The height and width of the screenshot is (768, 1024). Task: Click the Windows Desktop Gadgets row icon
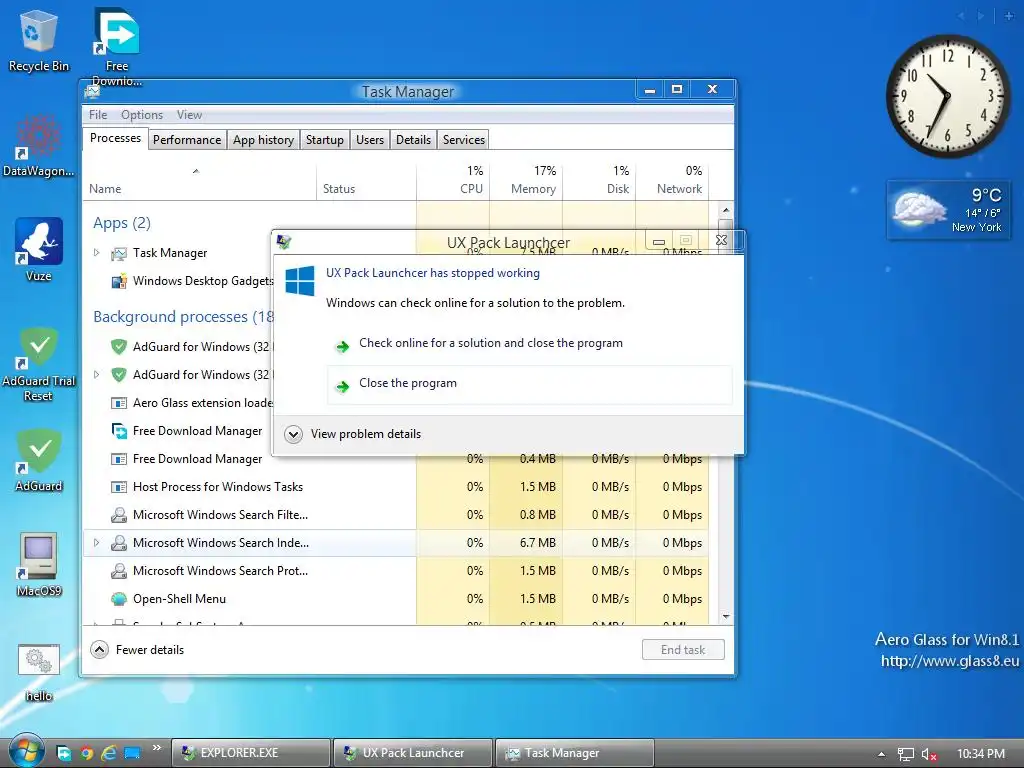[119, 281]
